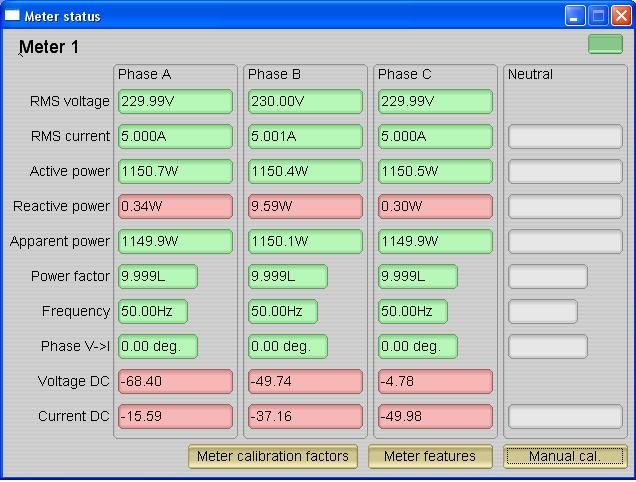The height and width of the screenshot is (482, 636).
Task: Click Phase C Current DC -49.98
Action: pos(435,416)
